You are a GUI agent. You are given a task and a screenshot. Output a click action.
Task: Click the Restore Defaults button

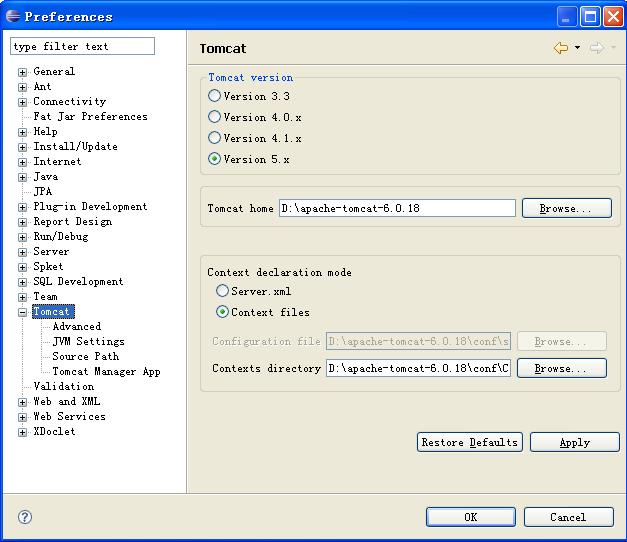[x=469, y=442]
